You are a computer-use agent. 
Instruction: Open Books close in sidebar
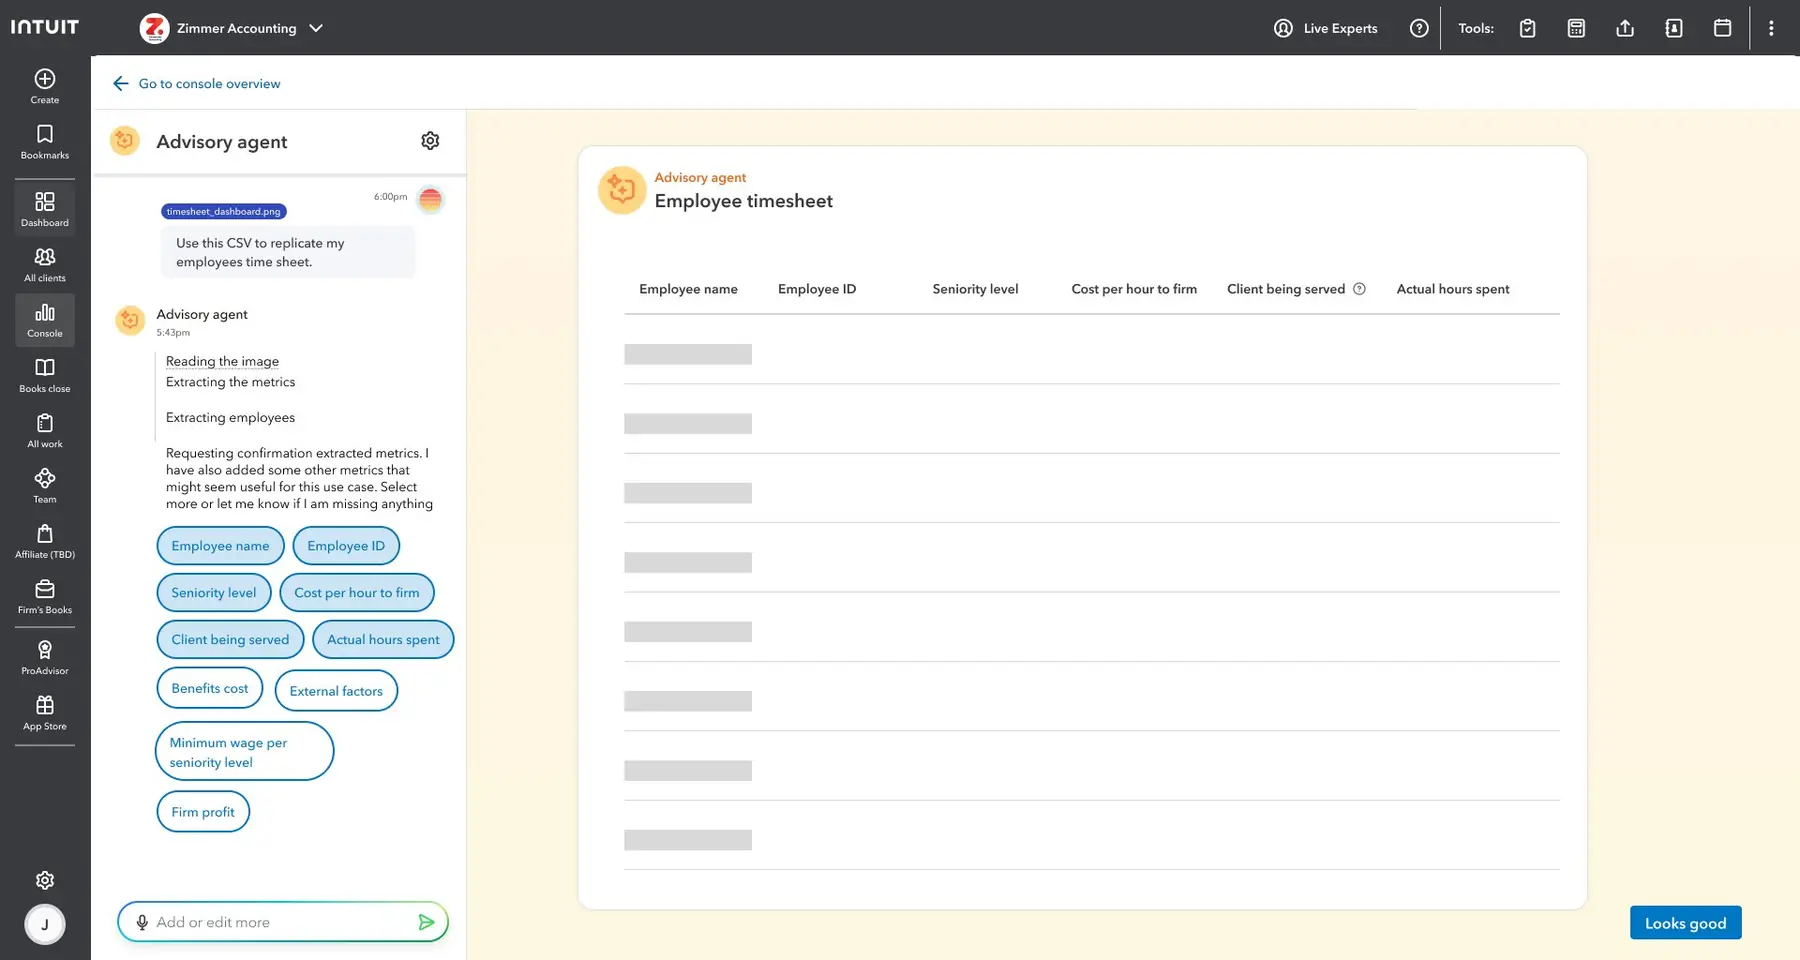tap(45, 375)
